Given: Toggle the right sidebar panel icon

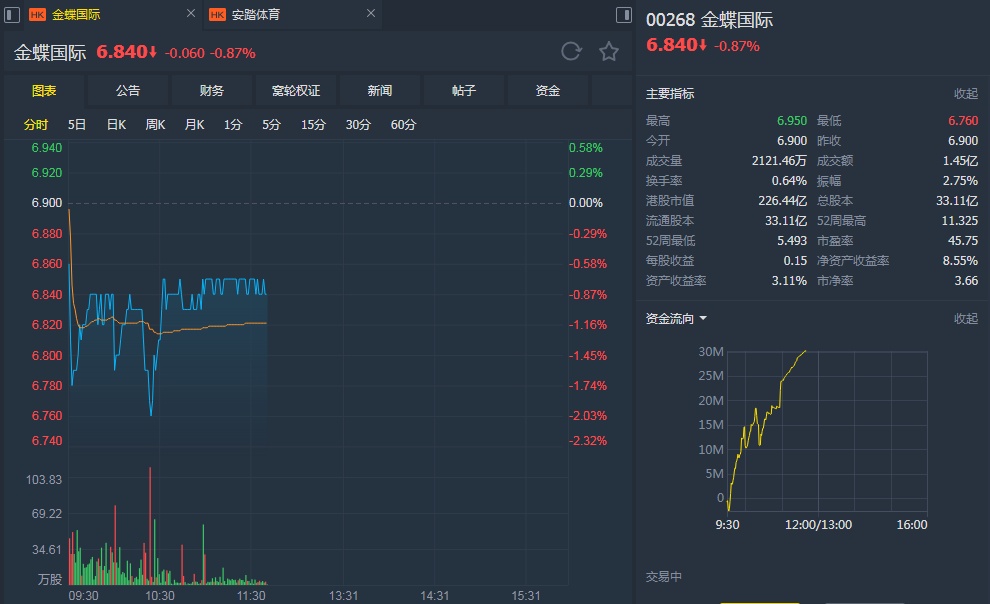Looking at the screenshot, I should tap(624, 15).
